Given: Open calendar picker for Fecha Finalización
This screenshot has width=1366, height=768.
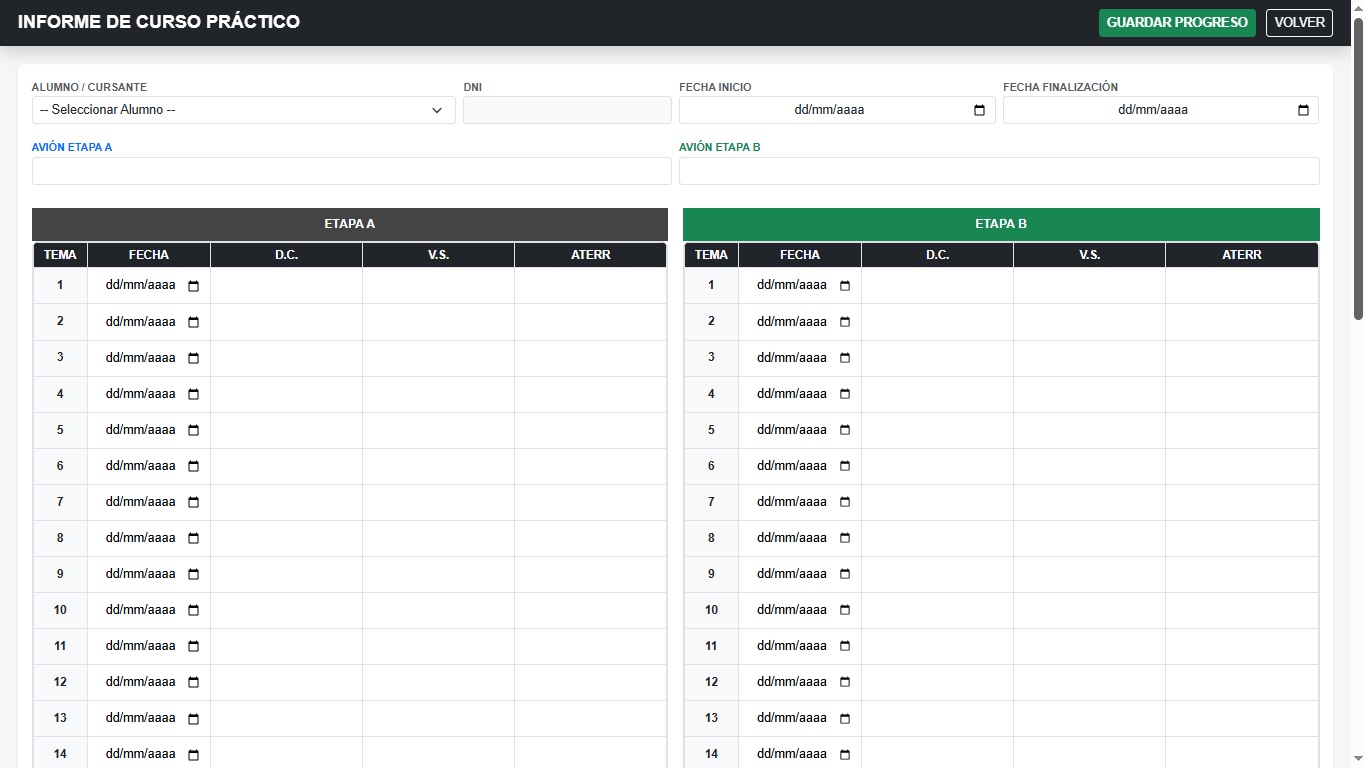Looking at the screenshot, I should click(1302, 110).
